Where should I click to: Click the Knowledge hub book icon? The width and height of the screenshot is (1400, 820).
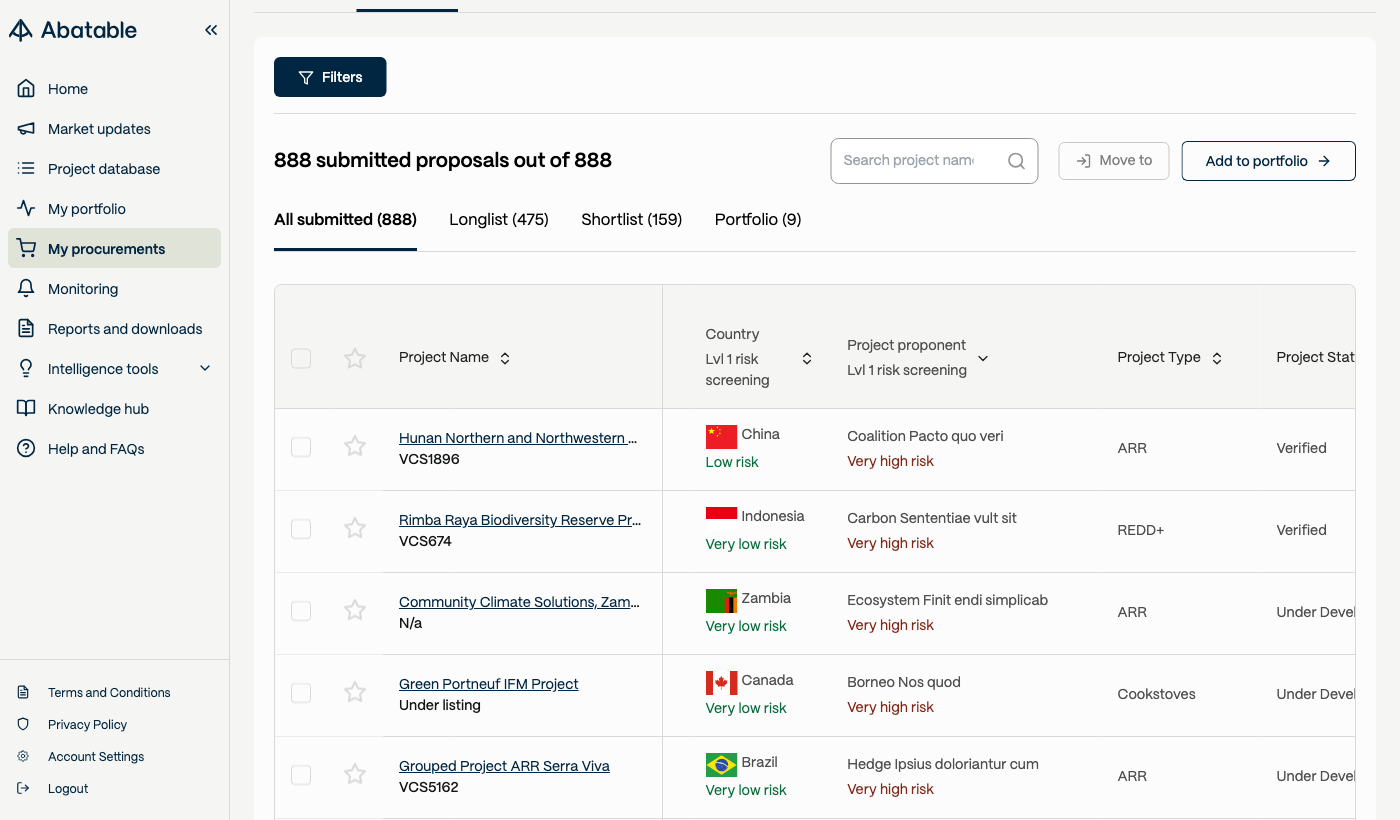click(27, 409)
